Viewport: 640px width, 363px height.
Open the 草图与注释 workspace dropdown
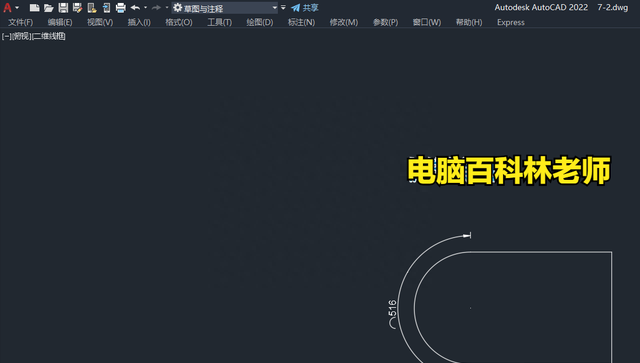pyautogui.click(x=225, y=8)
